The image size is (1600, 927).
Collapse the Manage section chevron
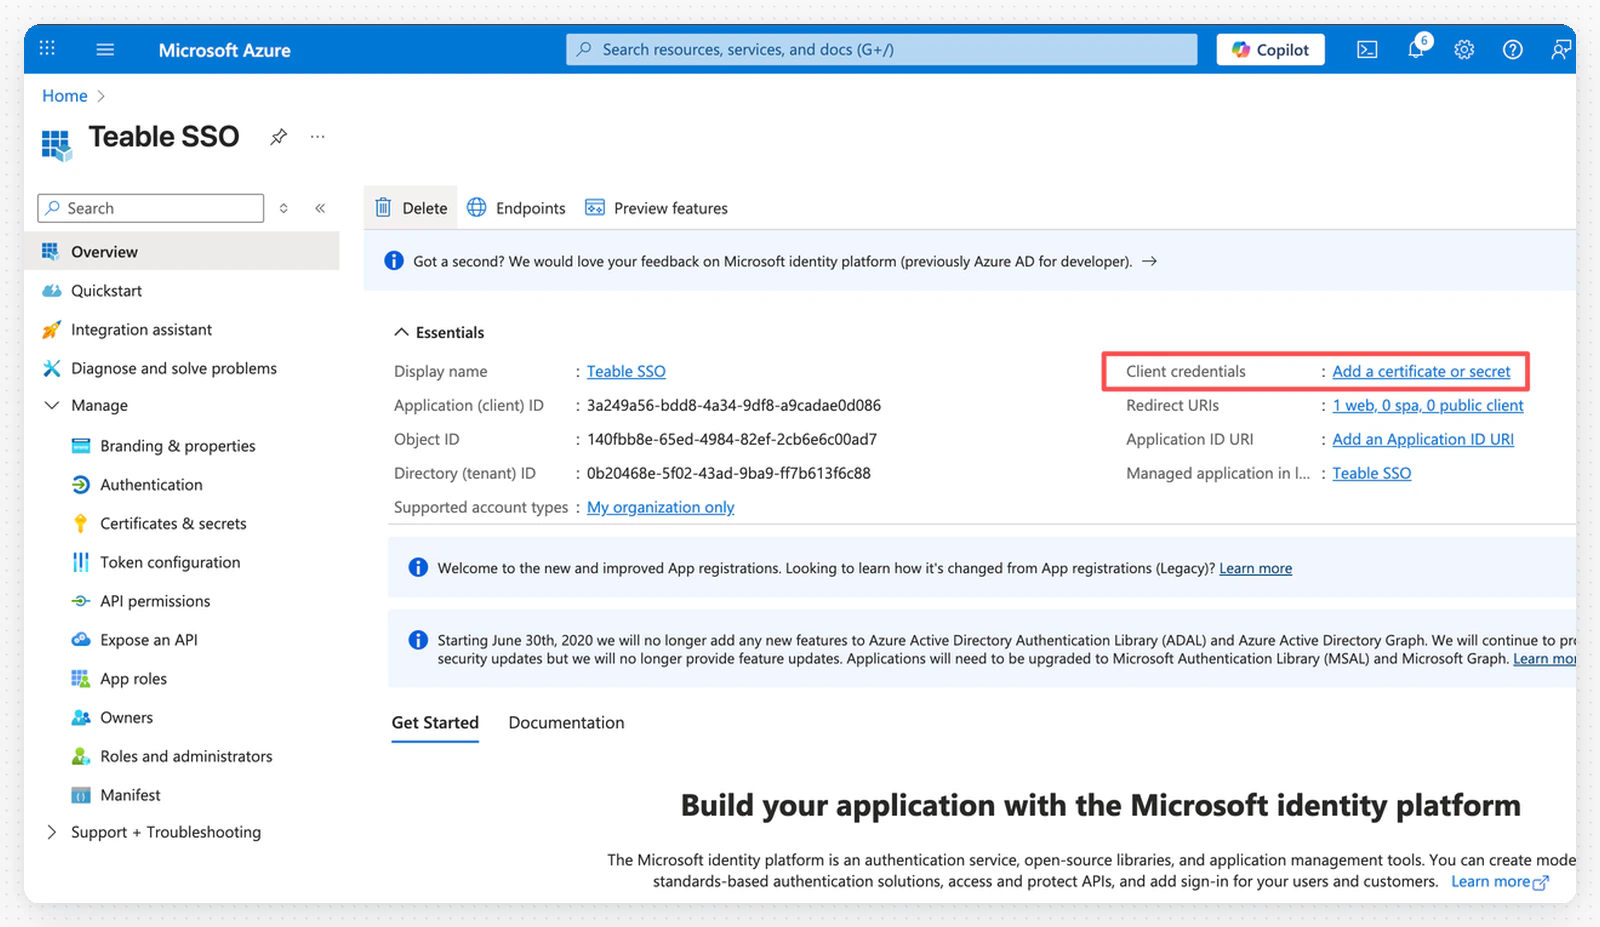tap(52, 405)
